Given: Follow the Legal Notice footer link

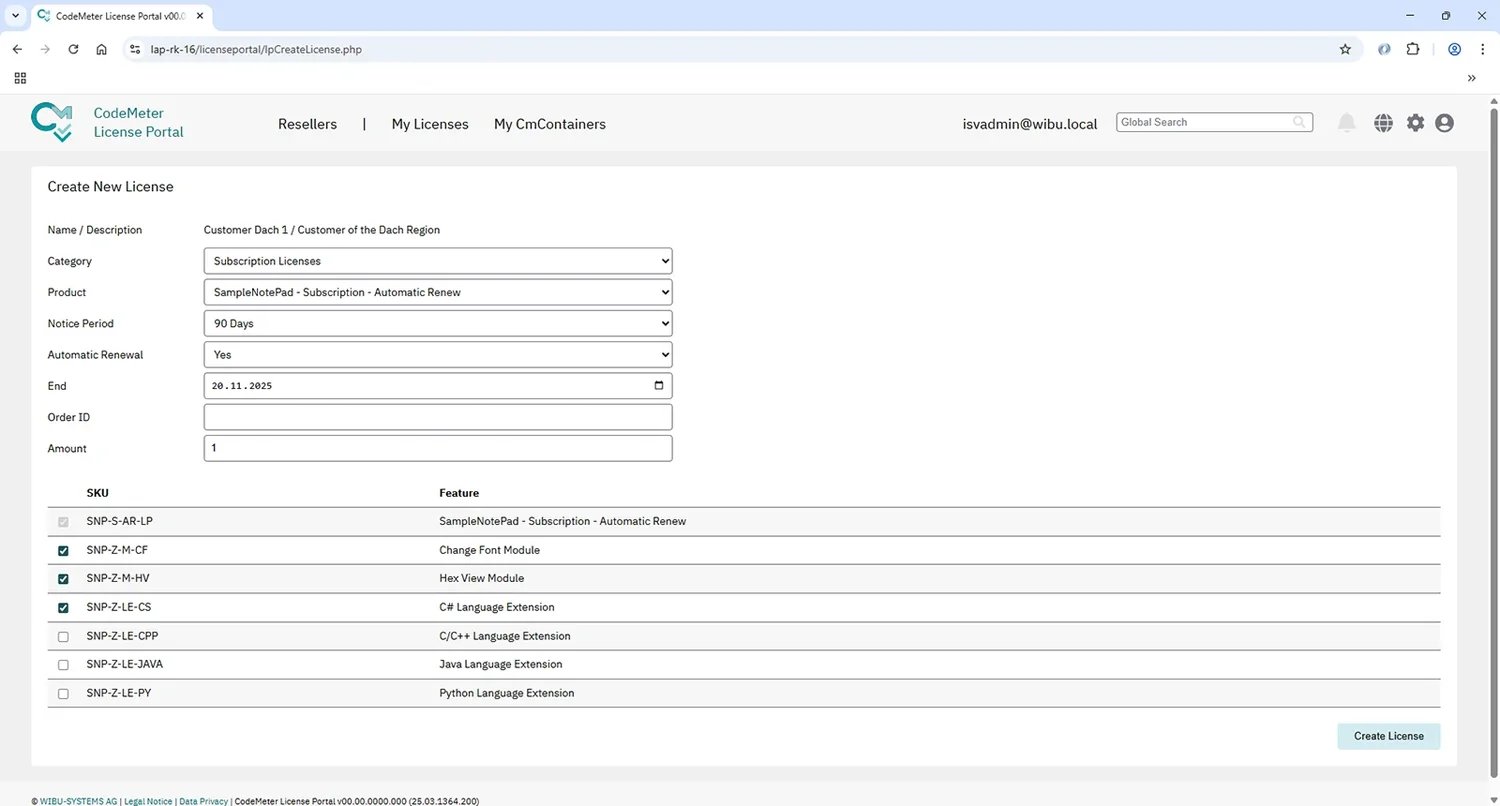Looking at the screenshot, I should (148, 801).
